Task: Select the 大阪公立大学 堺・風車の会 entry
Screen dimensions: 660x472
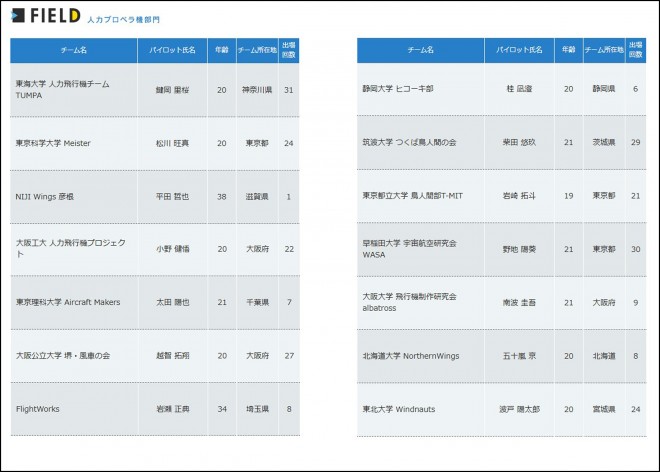Action: 63,355
